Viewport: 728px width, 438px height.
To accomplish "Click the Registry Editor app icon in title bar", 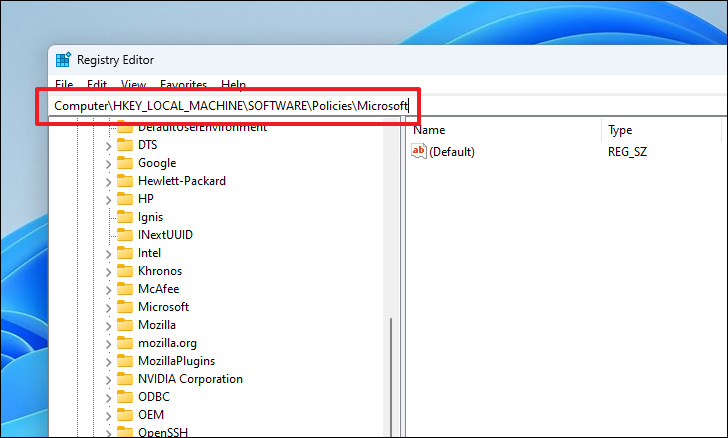I will 63,60.
